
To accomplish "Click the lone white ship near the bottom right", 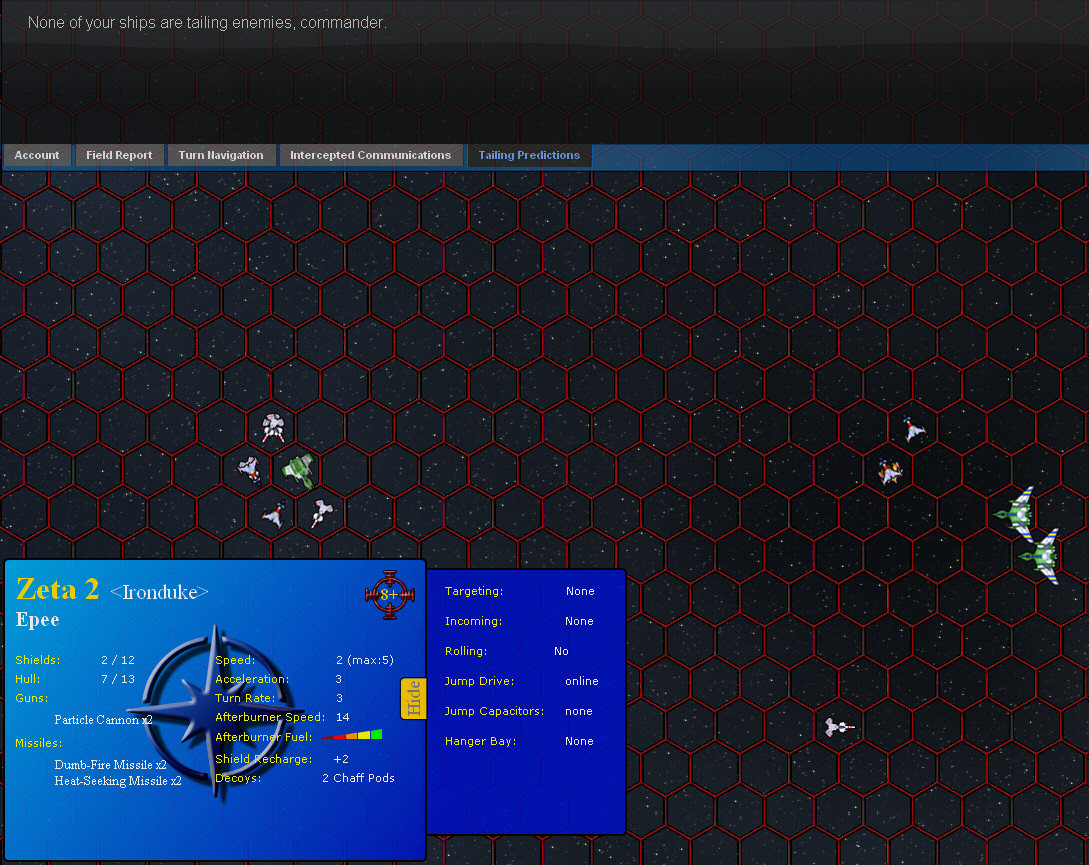I will pos(838,727).
